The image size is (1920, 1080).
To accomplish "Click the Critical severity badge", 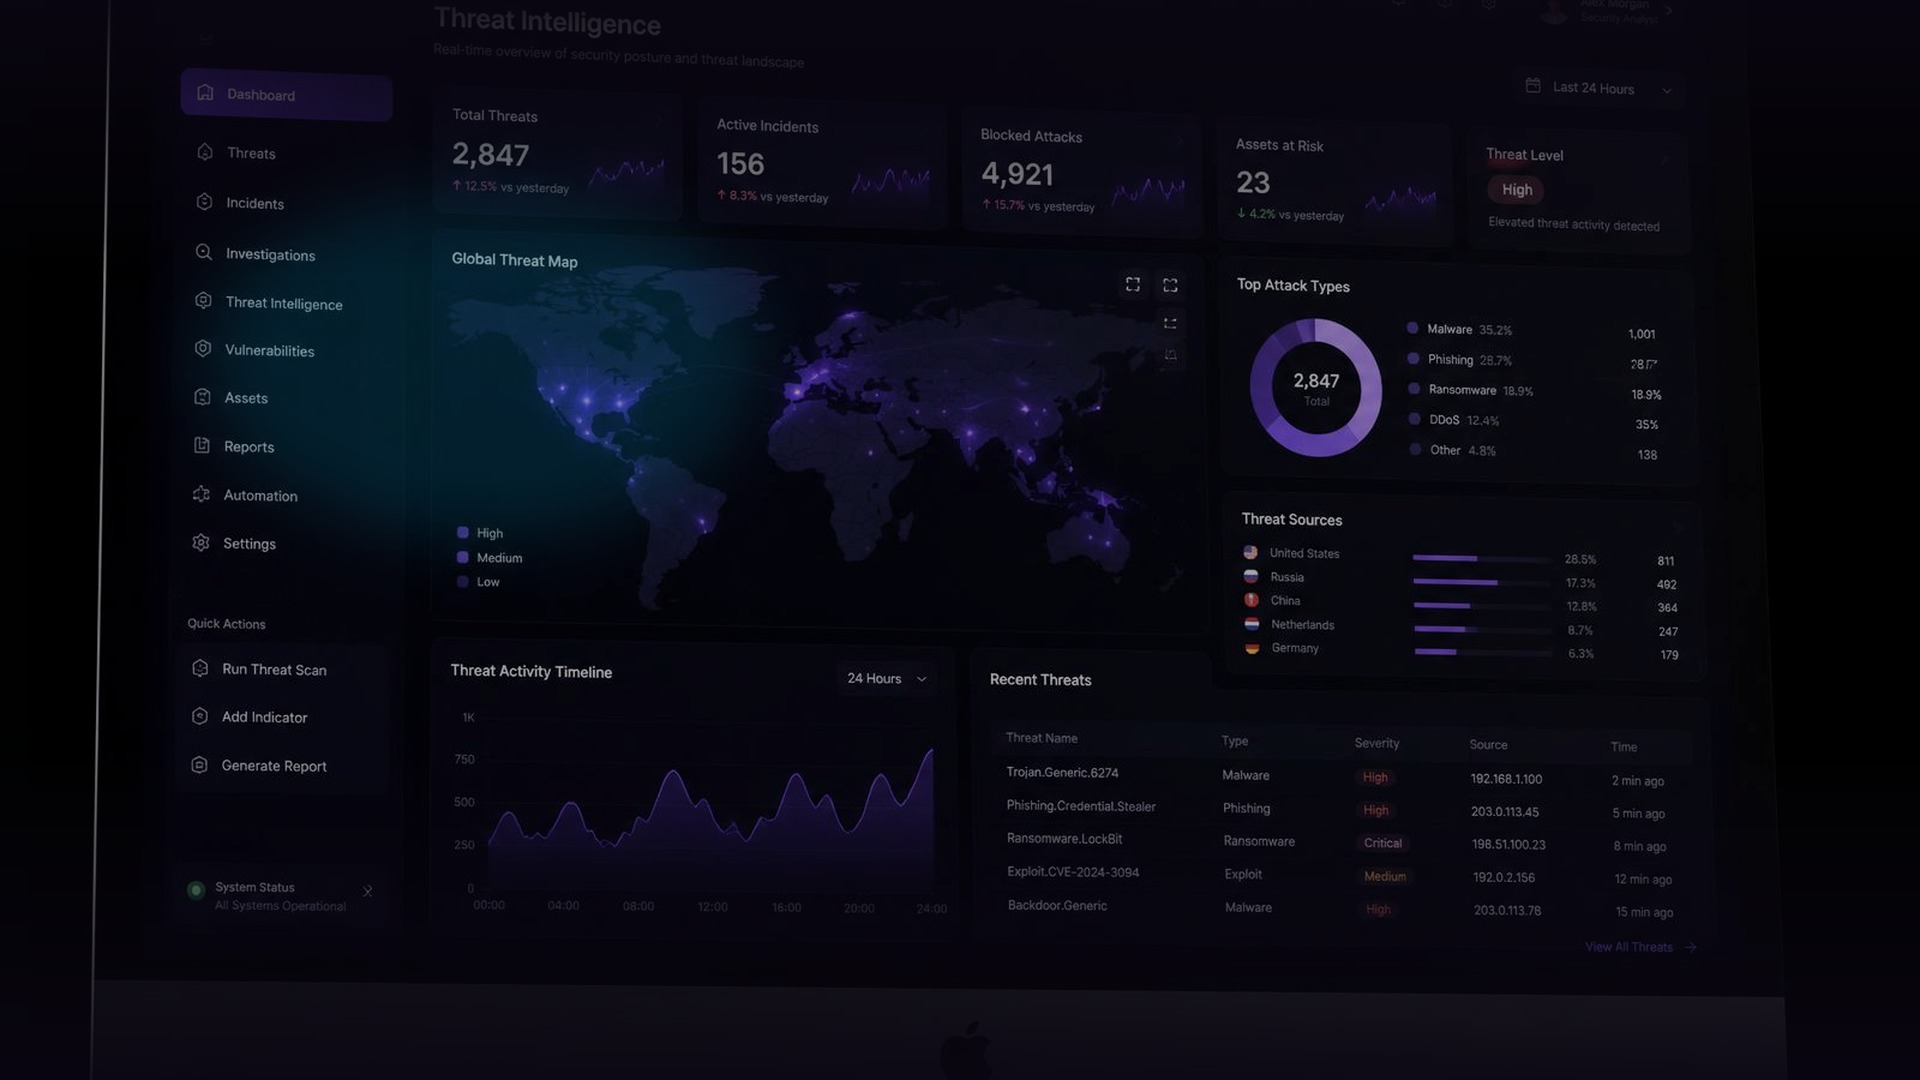I will [x=1383, y=843].
